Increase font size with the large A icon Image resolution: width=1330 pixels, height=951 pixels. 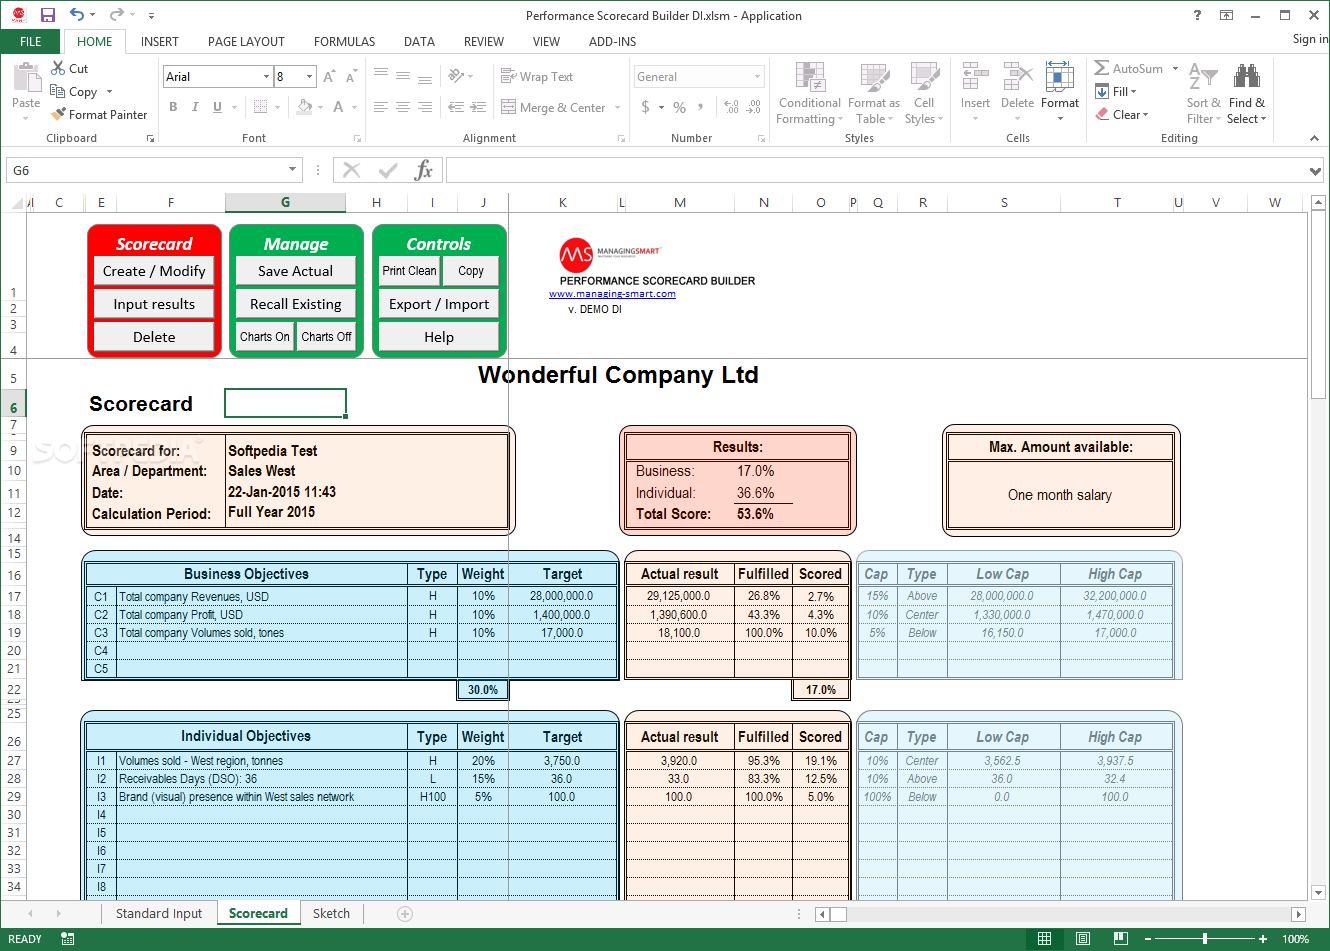tap(328, 77)
